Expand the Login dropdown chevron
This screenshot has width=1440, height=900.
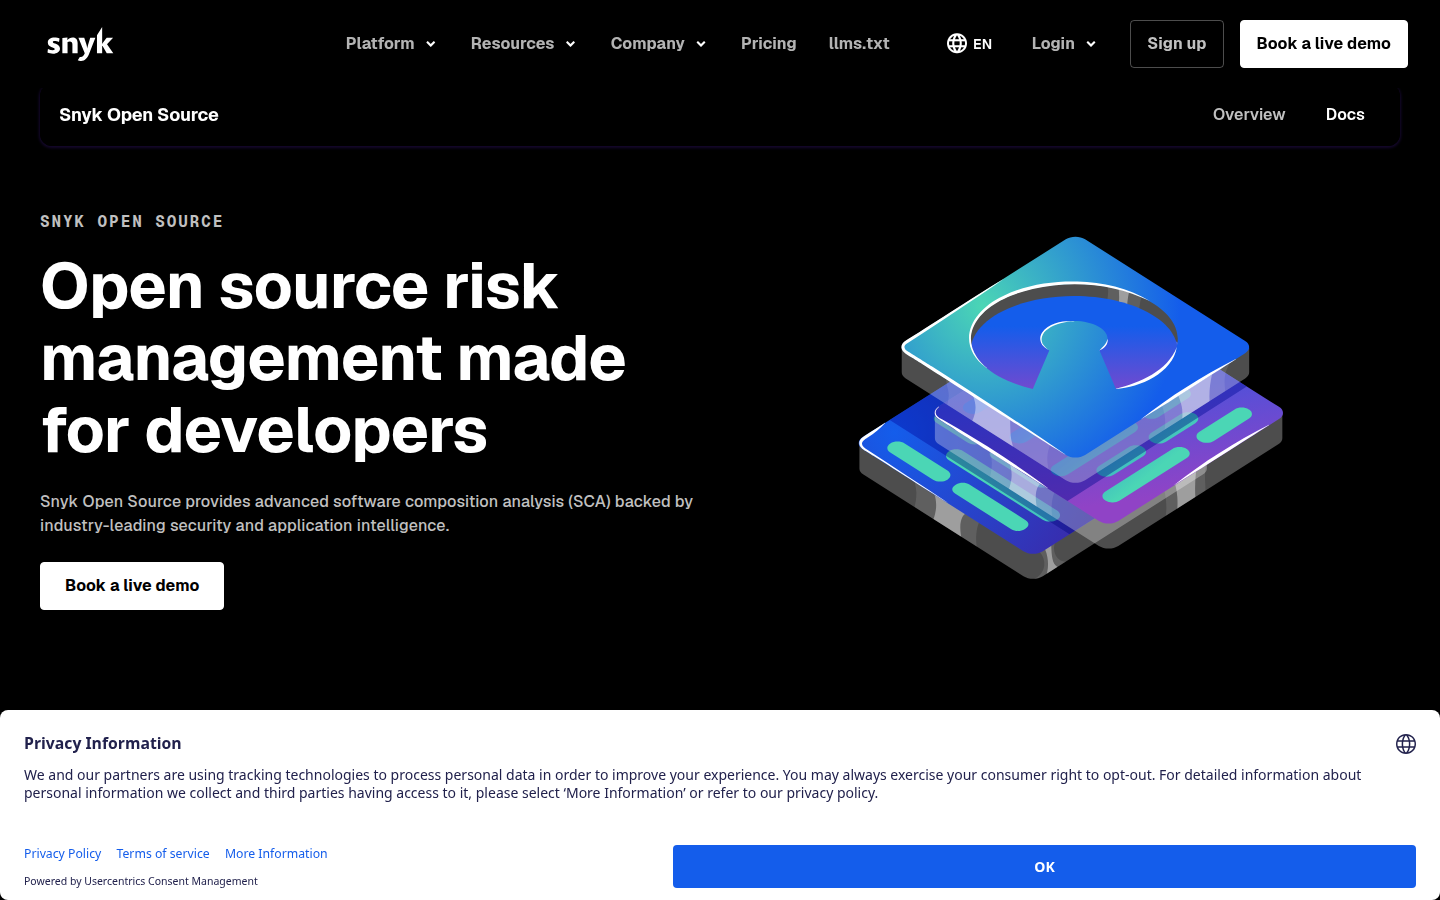[x=1091, y=44]
